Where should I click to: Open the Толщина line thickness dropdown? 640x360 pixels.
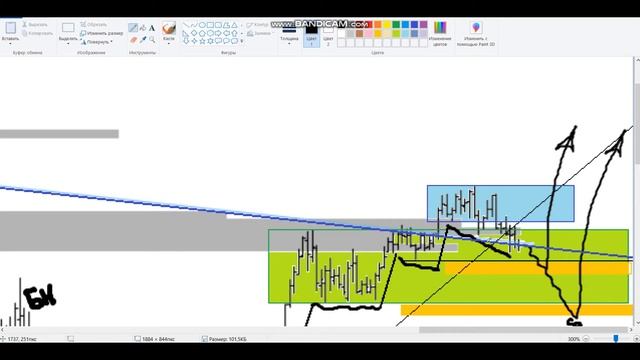[x=289, y=34]
